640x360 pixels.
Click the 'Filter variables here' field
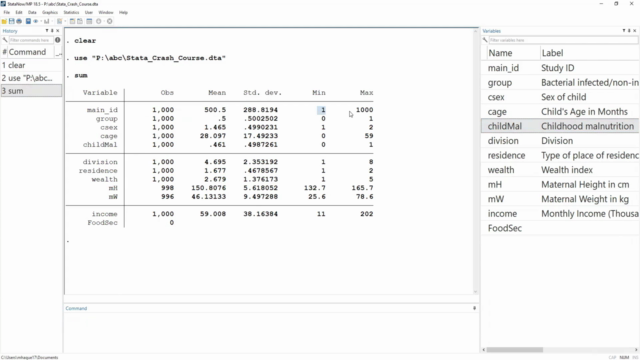click(x=563, y=40)
